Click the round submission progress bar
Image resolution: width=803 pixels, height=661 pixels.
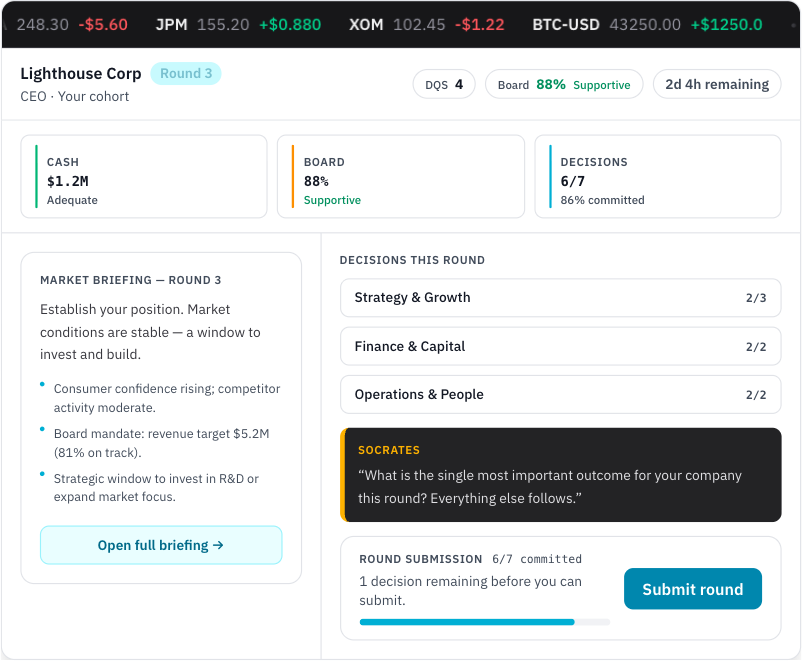484,622
